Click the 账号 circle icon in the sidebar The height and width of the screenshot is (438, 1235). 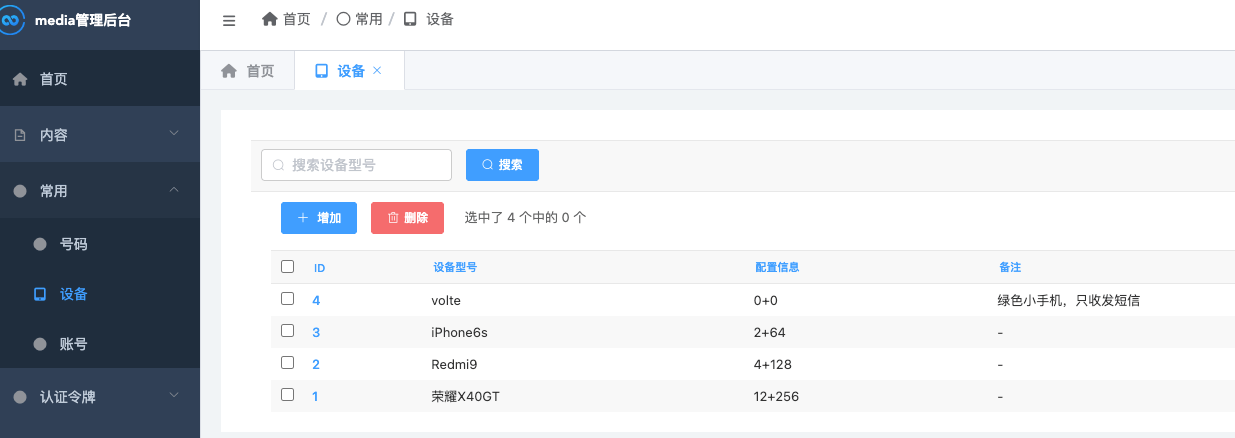pos(40,344)
